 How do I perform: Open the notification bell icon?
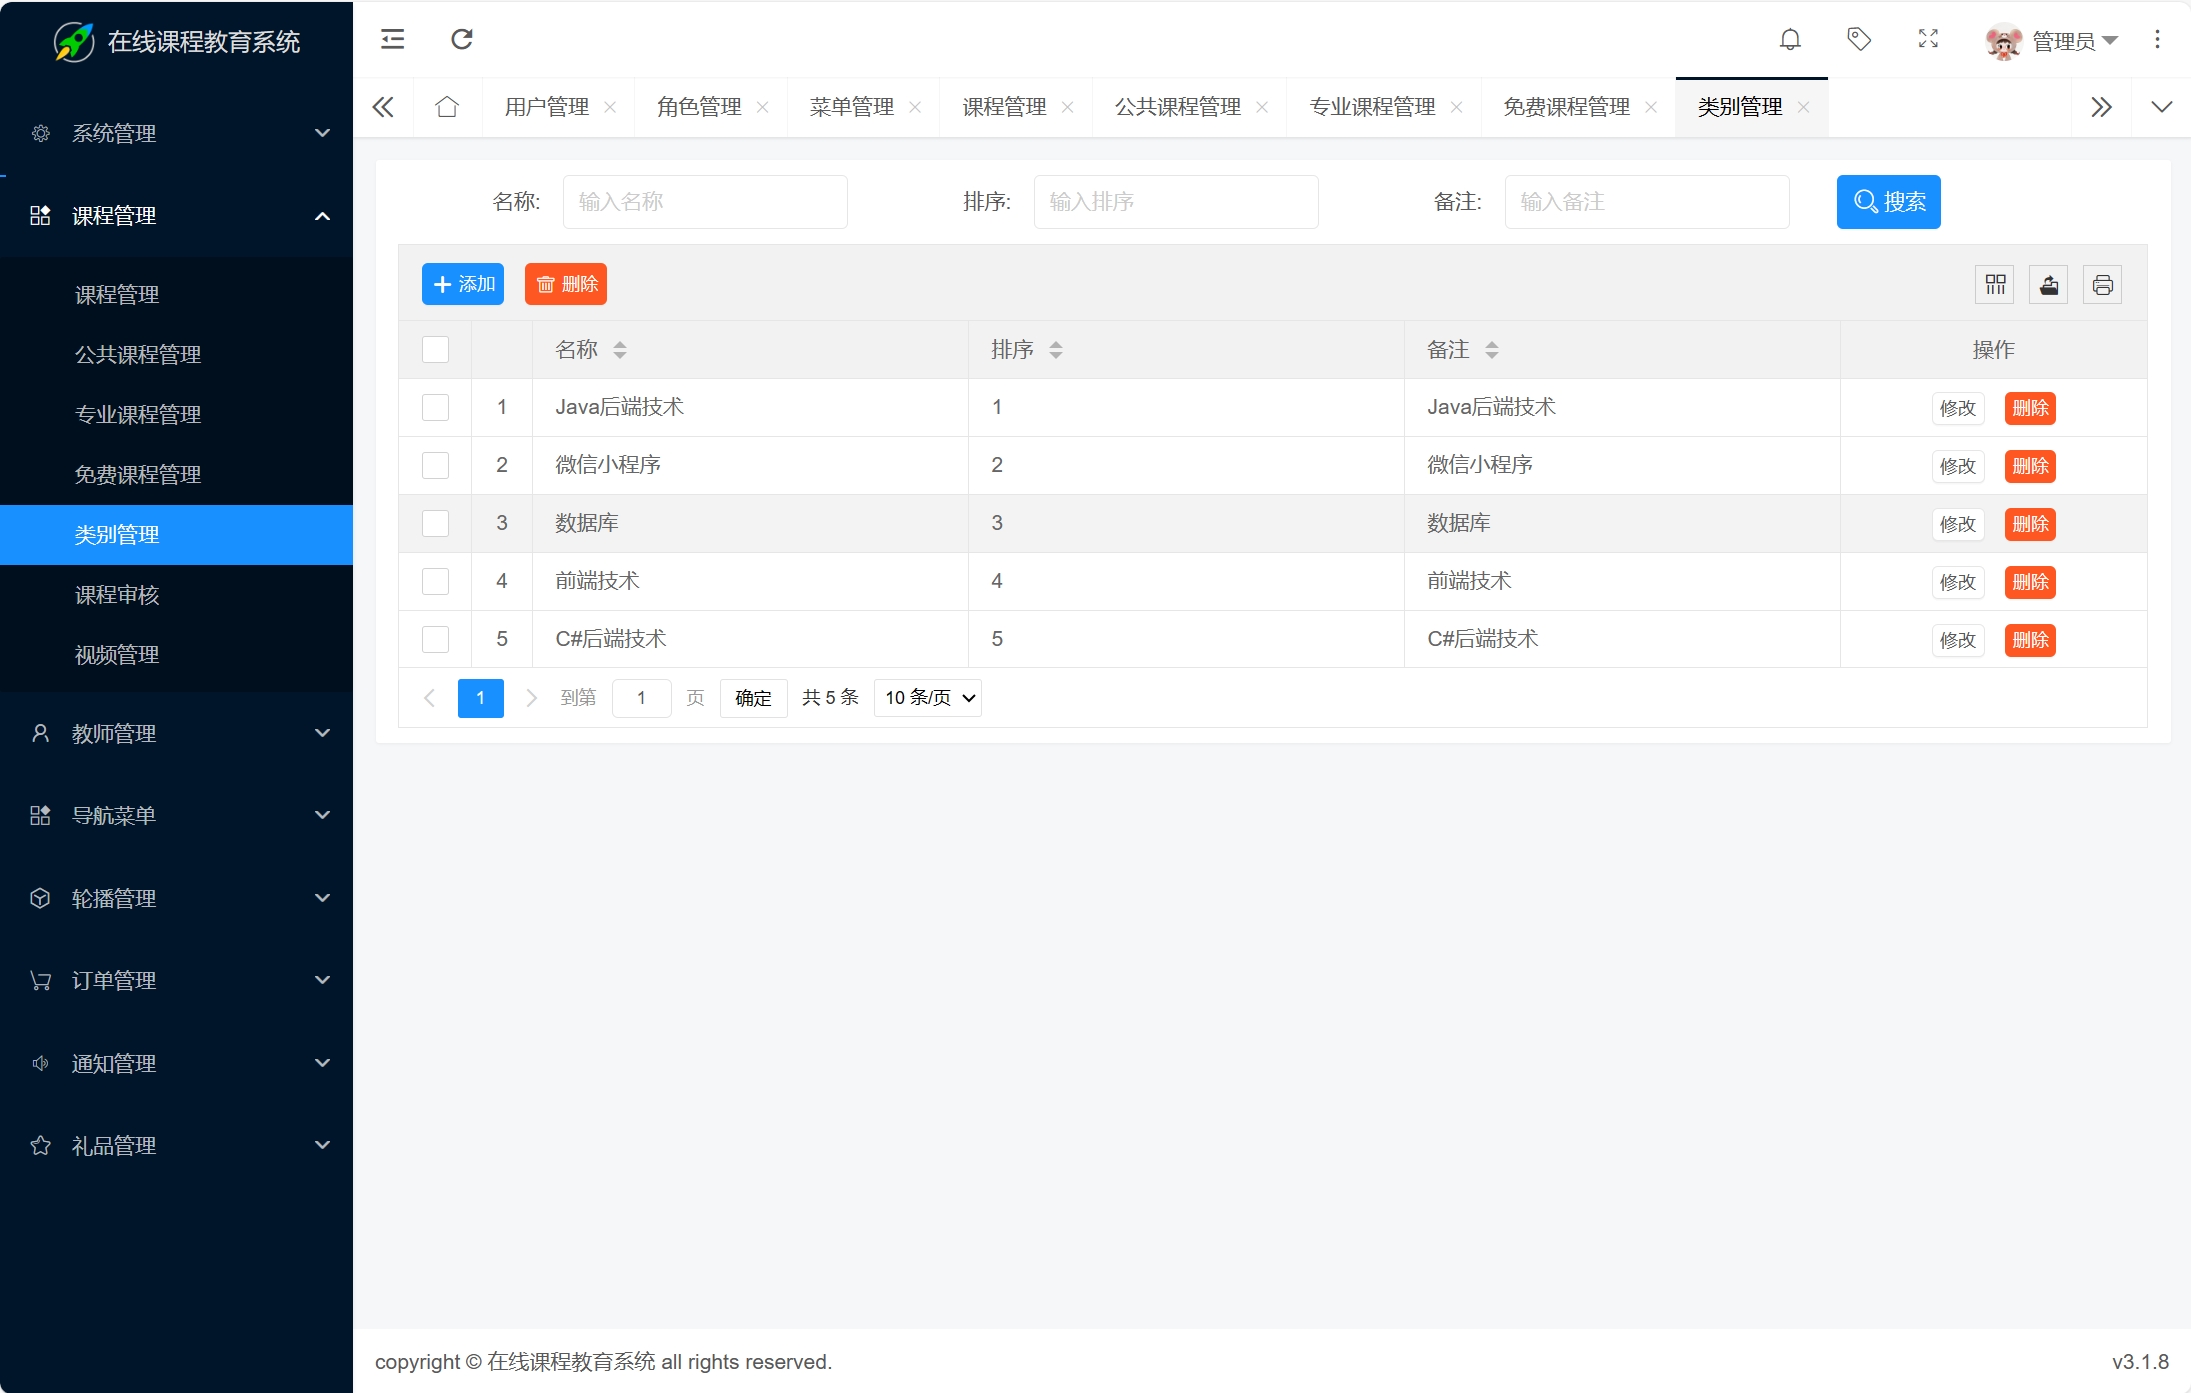pos(1790,39)
